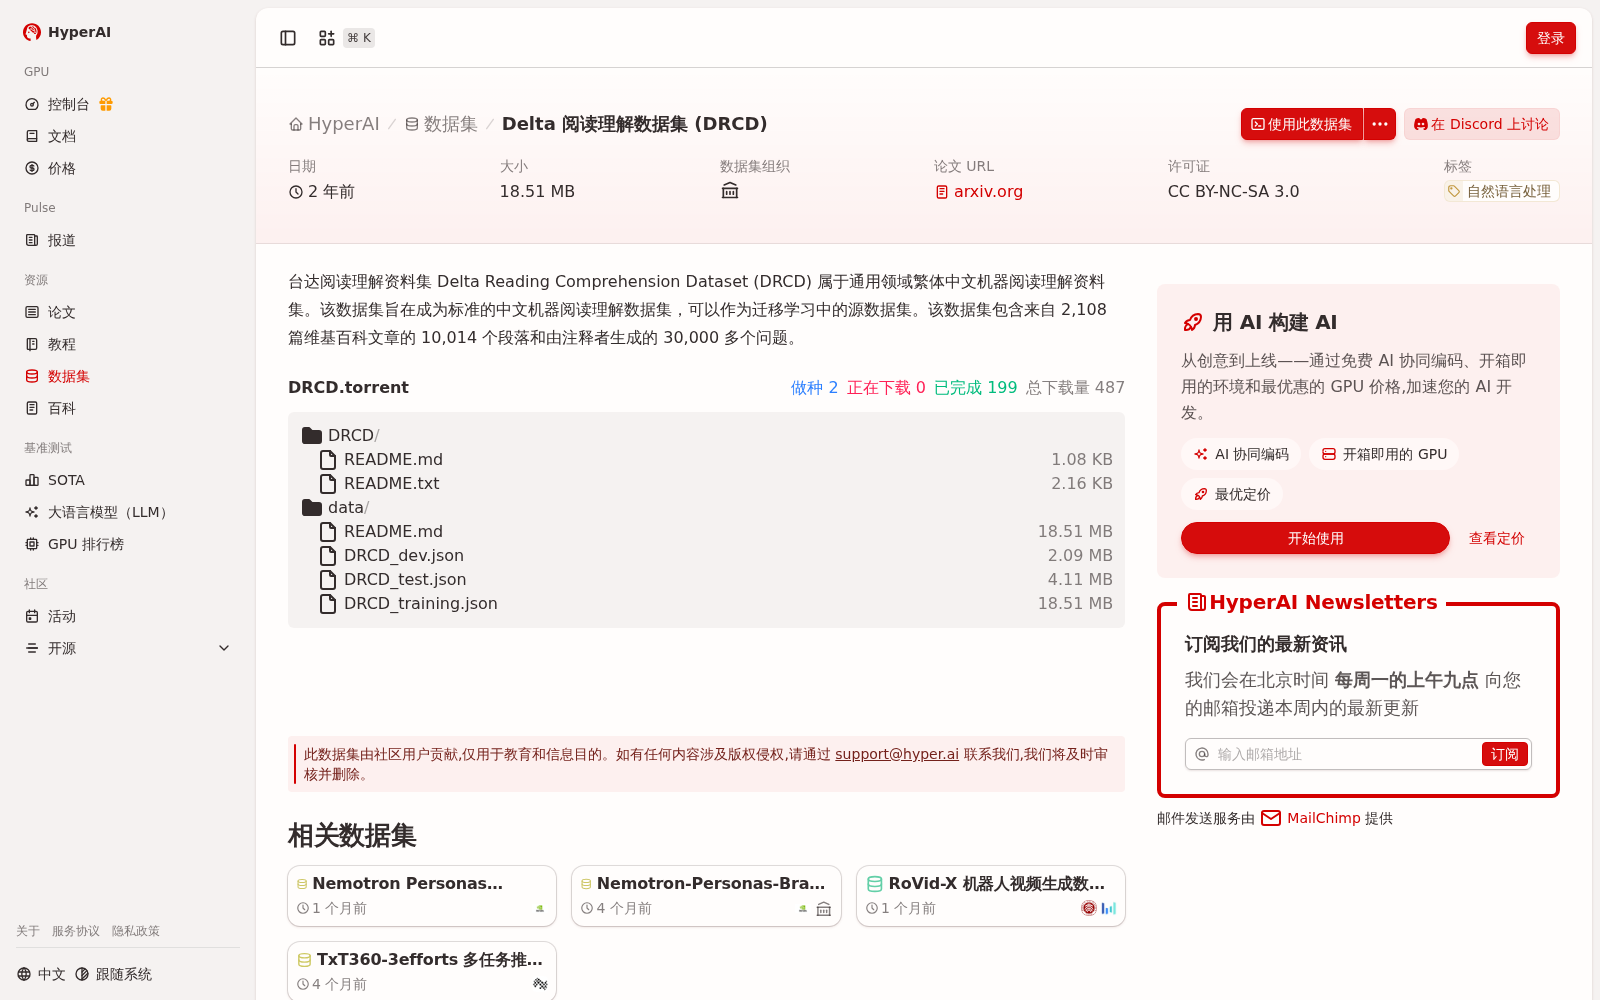Image resolution: width=1600 pixels, height=1000 pixels.
Task: Focus the 输入邮箱地址 email field
Action: [x=1345, y=754]
